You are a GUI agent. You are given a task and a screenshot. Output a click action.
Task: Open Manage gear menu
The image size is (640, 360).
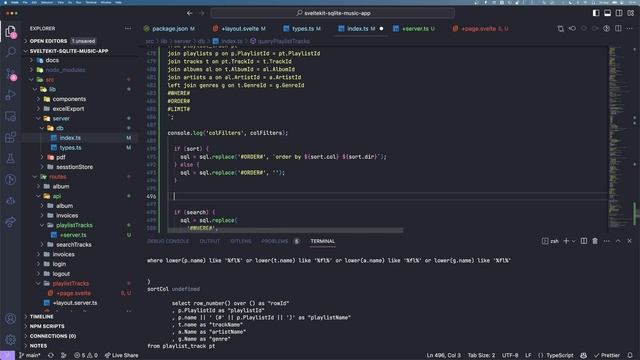click(11, 339)
